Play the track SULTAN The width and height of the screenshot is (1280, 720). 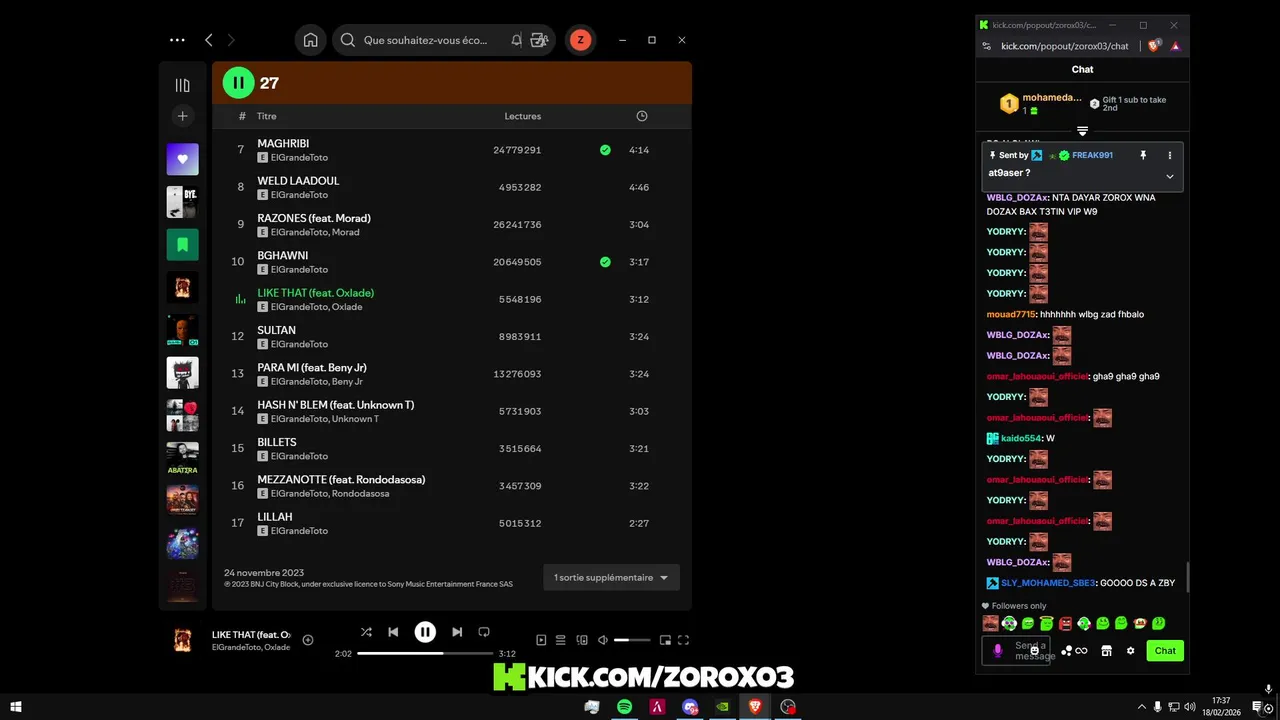click(x=276, y=330)
